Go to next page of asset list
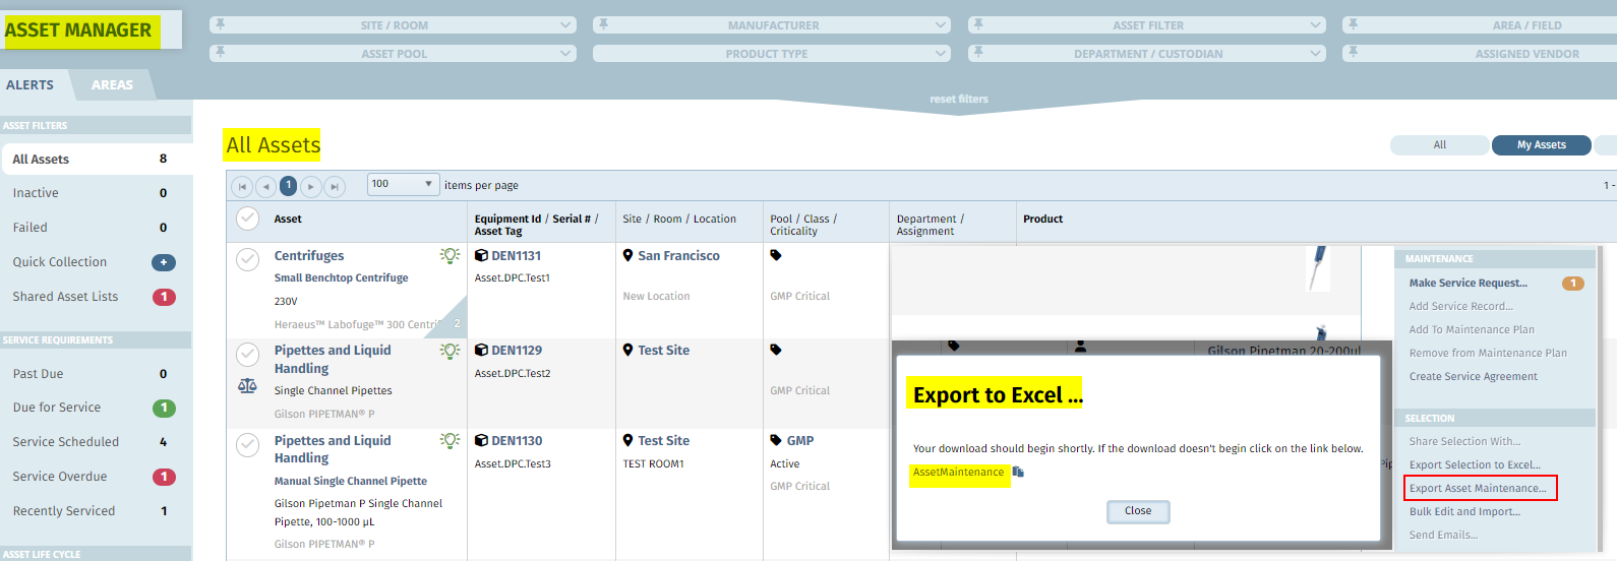1617x561 pixels. (x=311, y=186)
